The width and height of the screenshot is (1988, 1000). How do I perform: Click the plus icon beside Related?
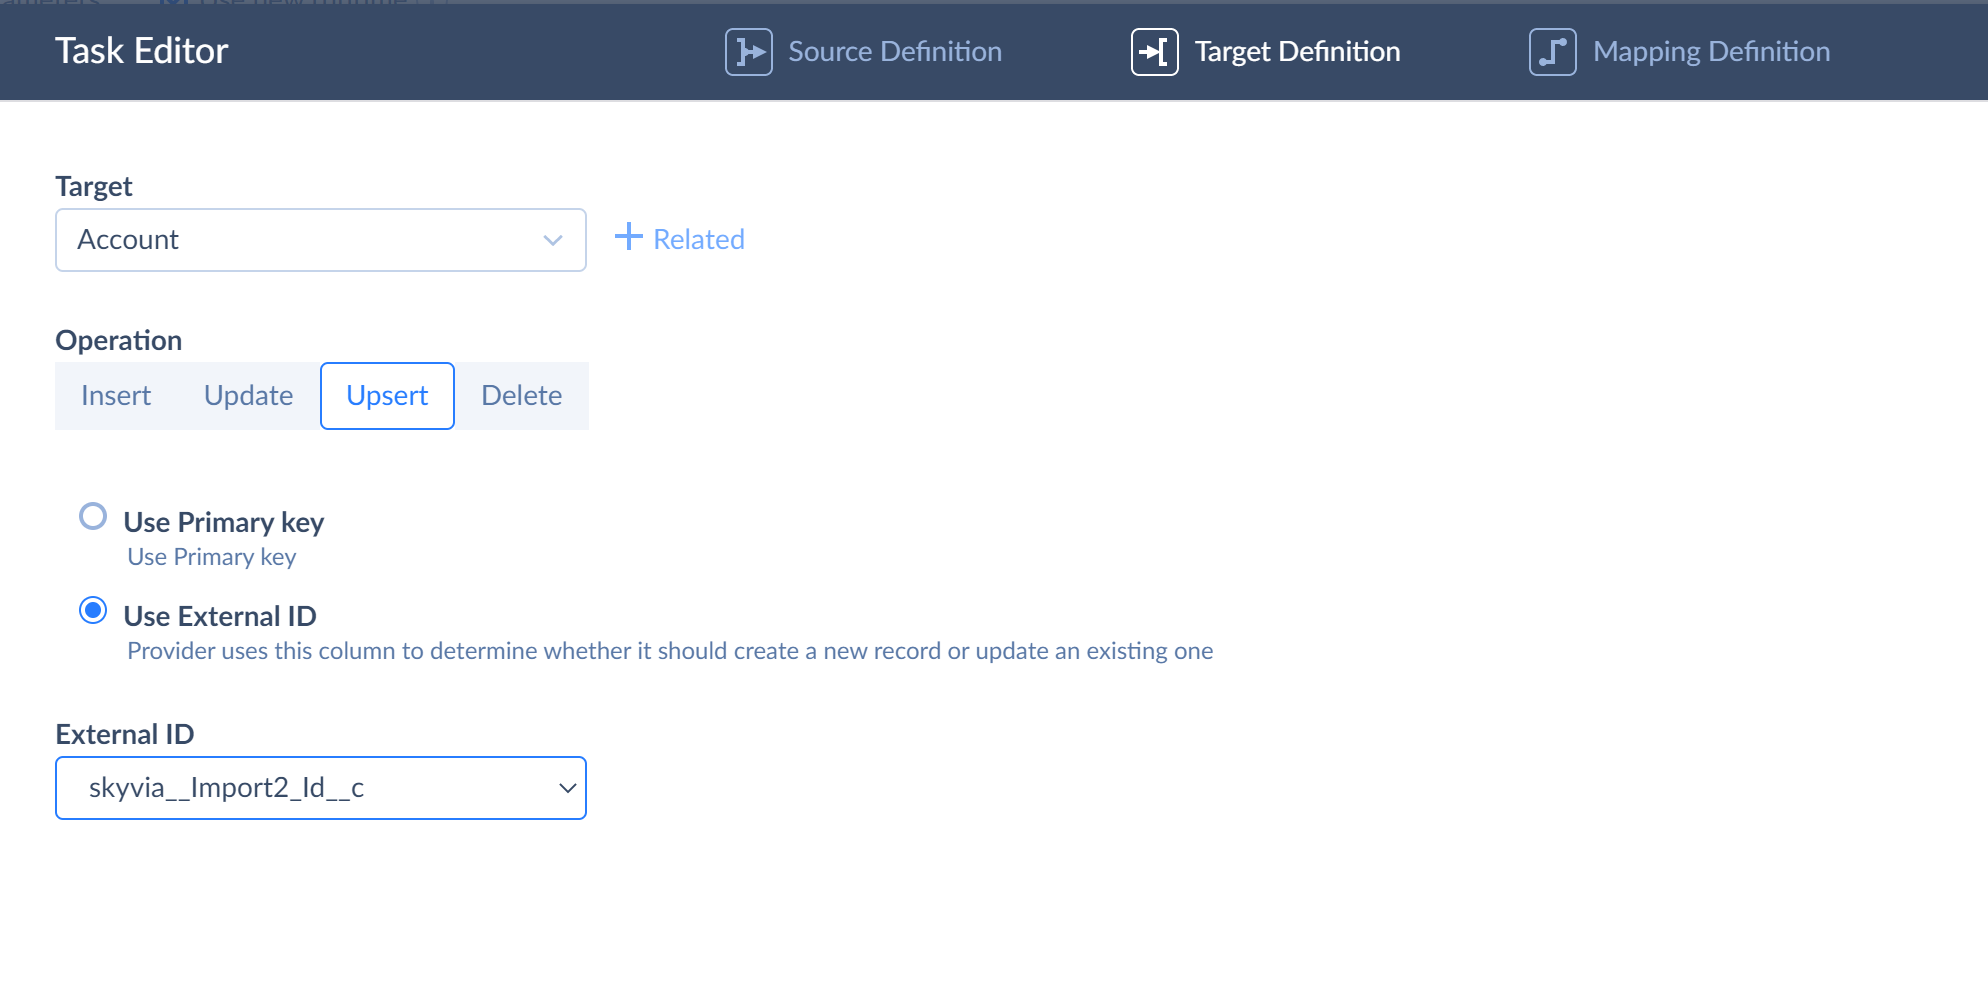628,237
